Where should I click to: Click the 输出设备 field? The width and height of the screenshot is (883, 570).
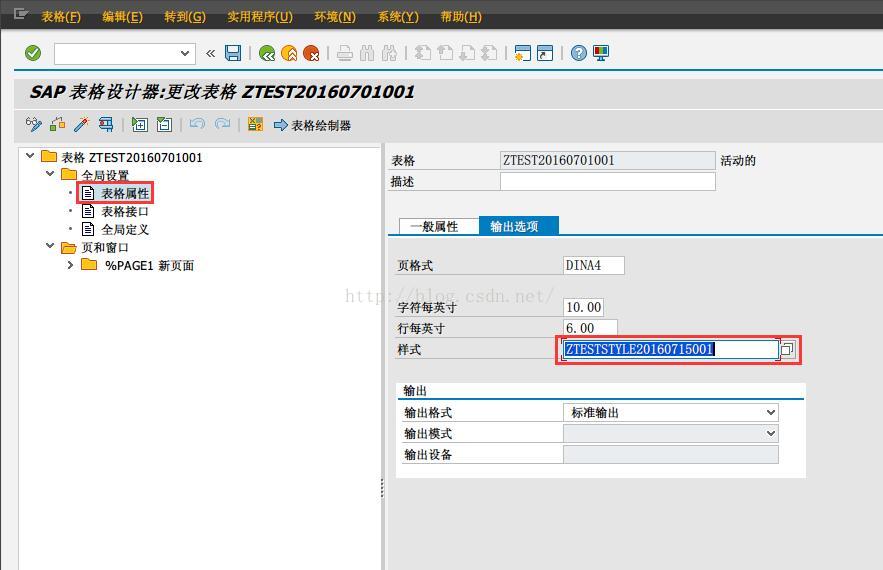point(671,455)
